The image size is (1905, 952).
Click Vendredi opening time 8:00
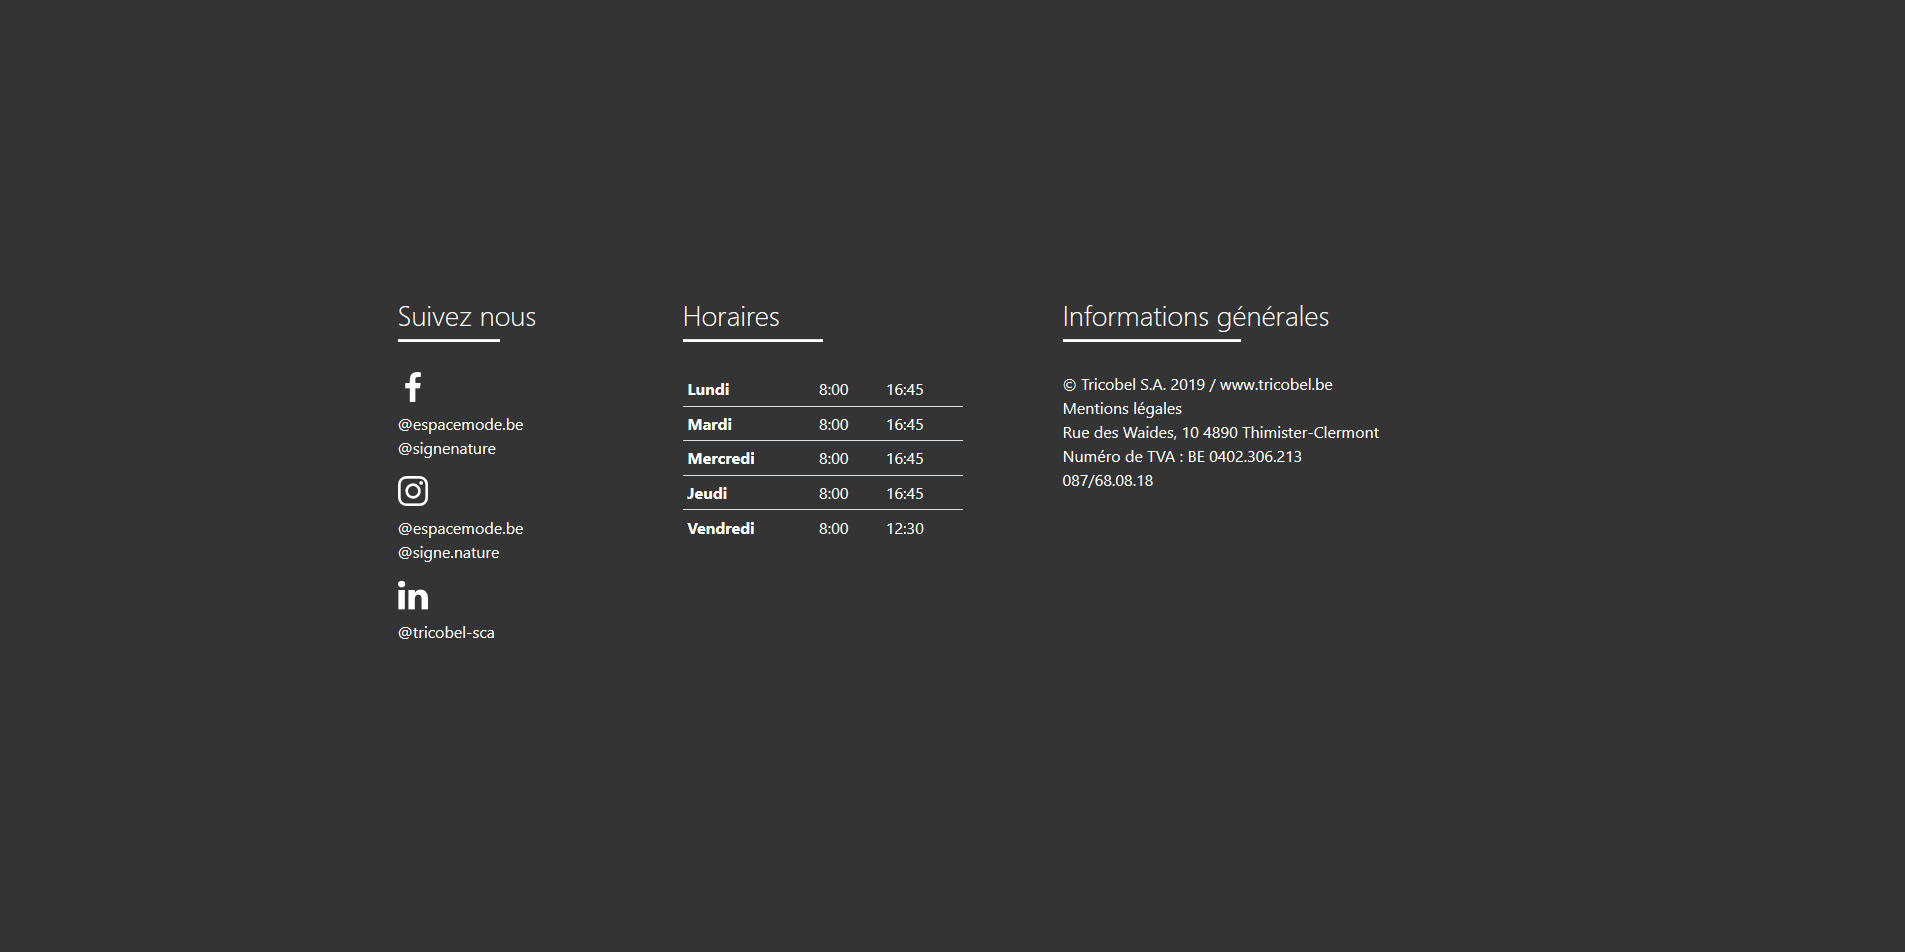(833, 528)
